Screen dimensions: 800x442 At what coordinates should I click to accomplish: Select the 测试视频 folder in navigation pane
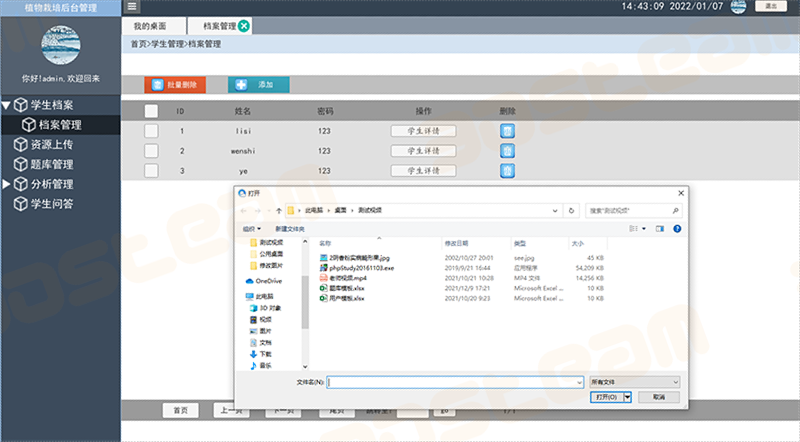click(x=266, y=242)
